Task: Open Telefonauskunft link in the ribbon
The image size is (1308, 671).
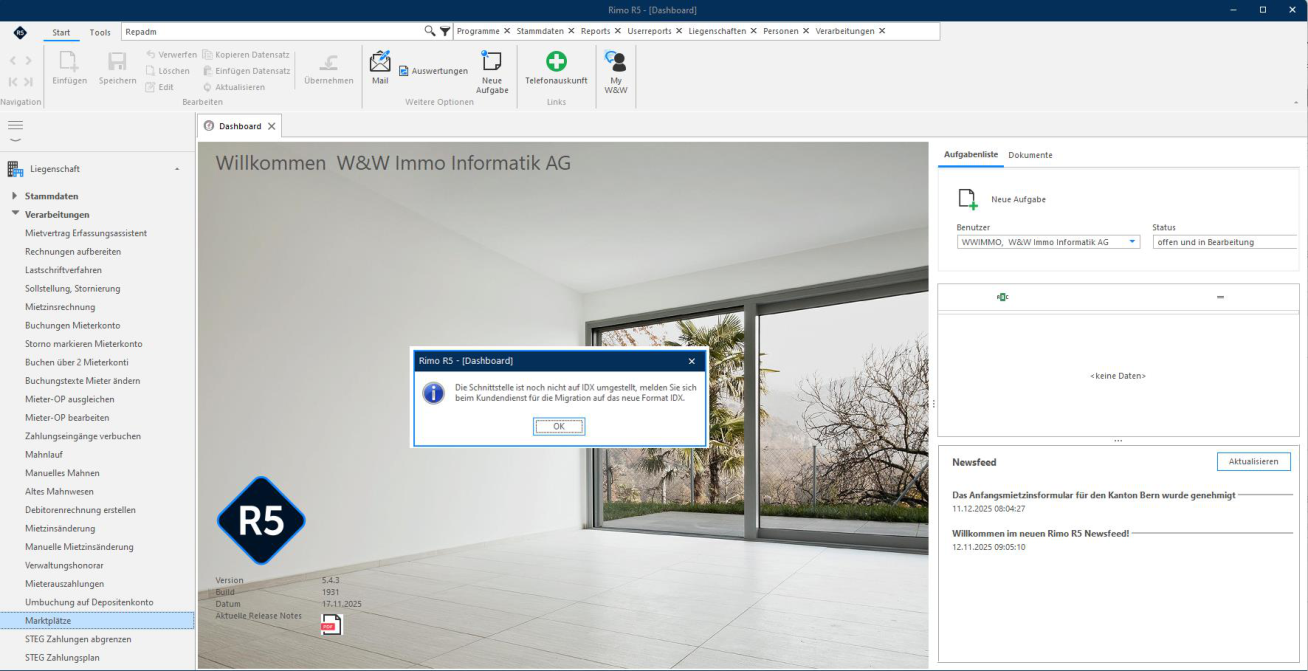Action: (556, 68)
